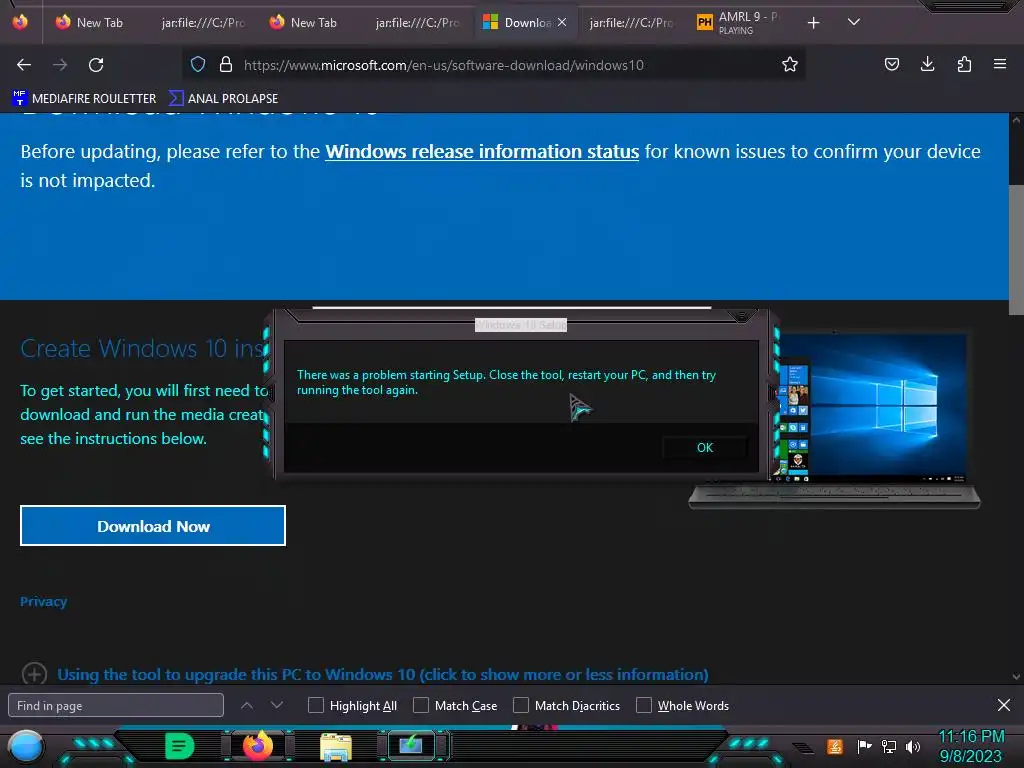Dismiss the Setup error with OK
Image resolution: width=1024 pixels, height=768 pixels.
tap(705, 447)
